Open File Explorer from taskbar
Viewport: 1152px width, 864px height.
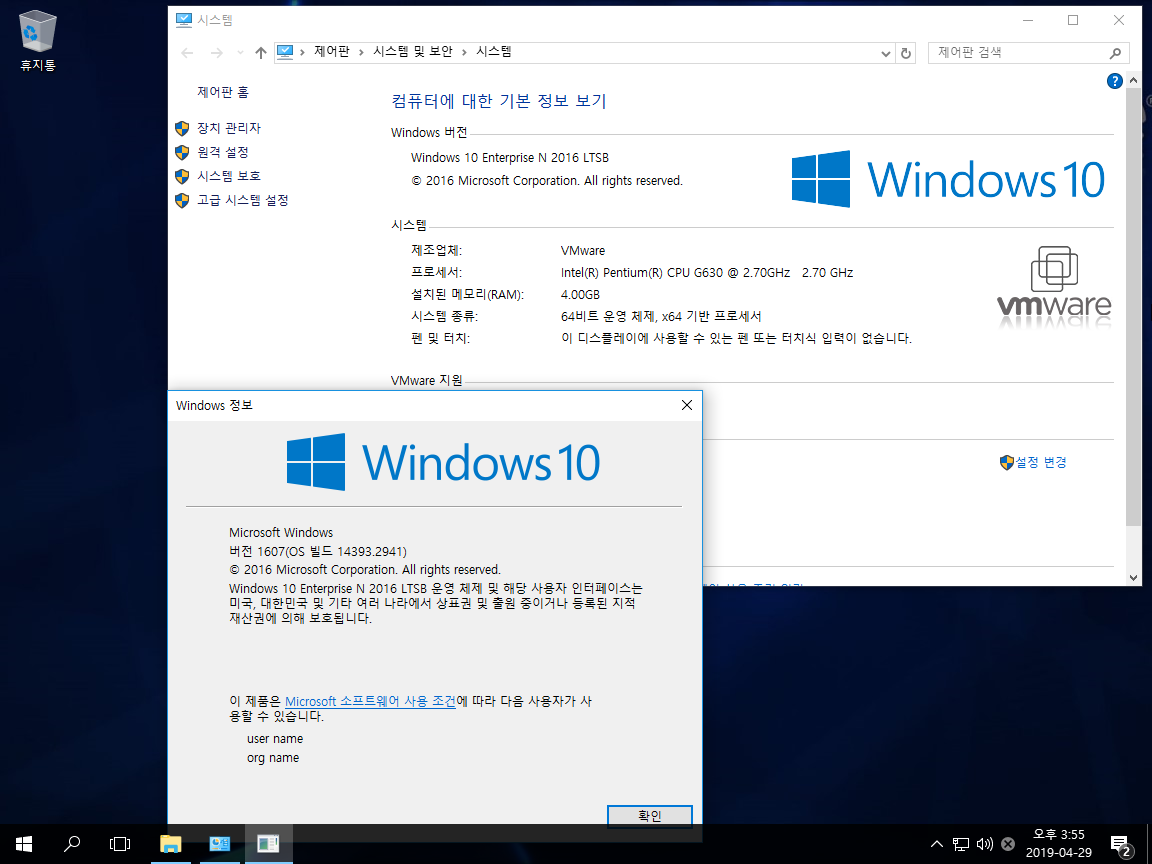pos(170,843)
